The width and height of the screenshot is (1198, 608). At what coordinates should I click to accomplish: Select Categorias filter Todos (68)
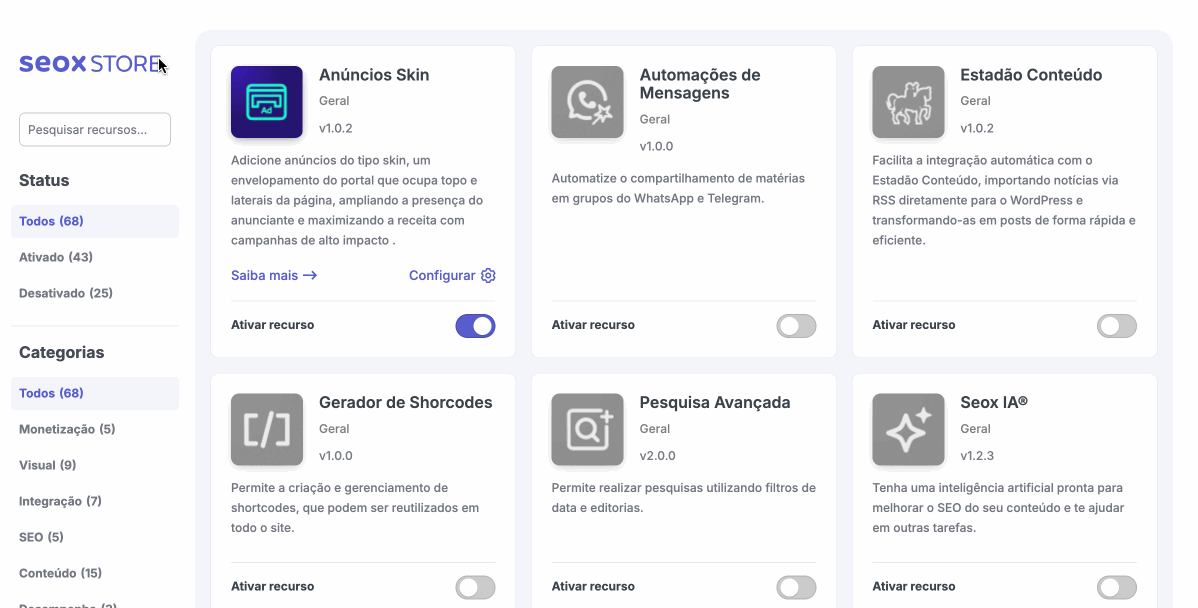tap(95, 393)
